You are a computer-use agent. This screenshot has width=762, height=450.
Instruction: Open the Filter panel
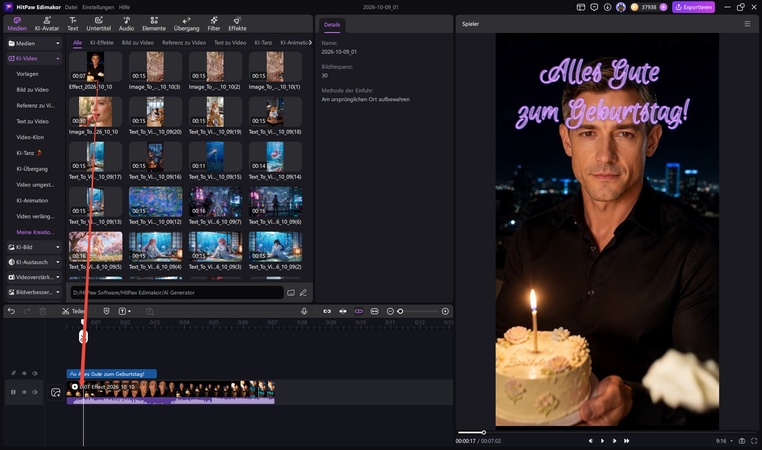pos(214,23)
